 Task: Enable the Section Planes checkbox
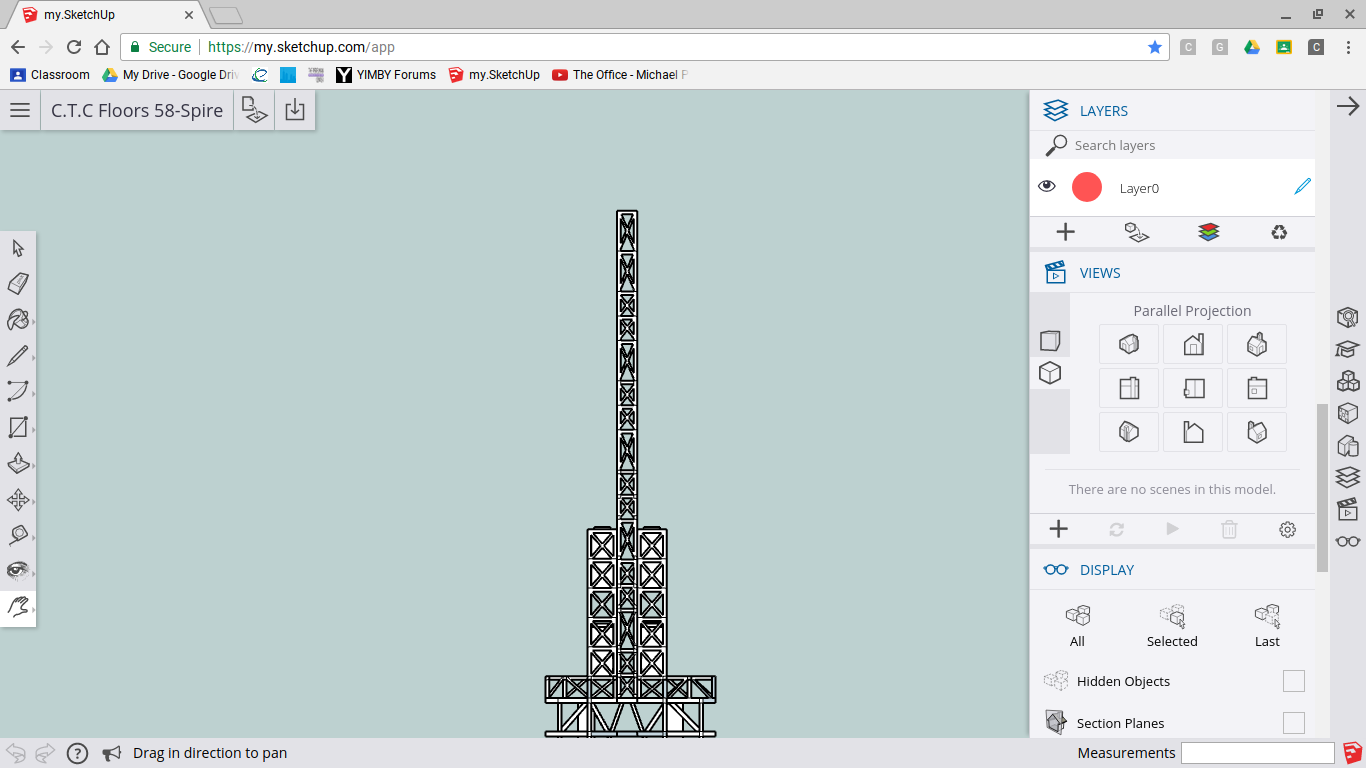[1293, 723]
